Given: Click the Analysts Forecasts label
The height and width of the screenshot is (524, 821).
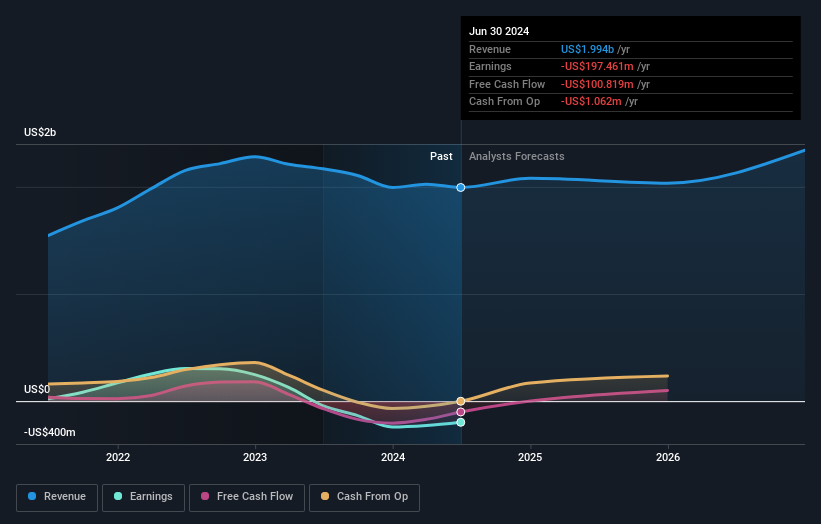Looking at the screenshot, I should point(516,156).
